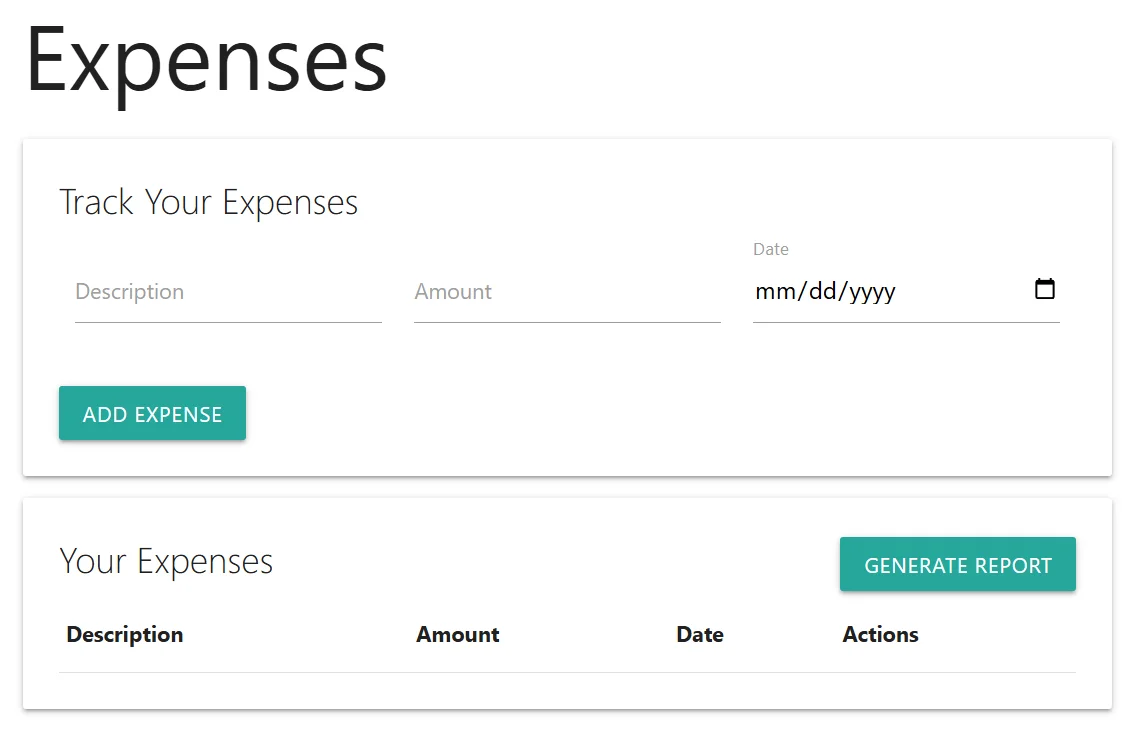The height and width of the screenshot is (730, 1140).
Task: Click the Track Your Expenses heading
Action: point(209,202)
